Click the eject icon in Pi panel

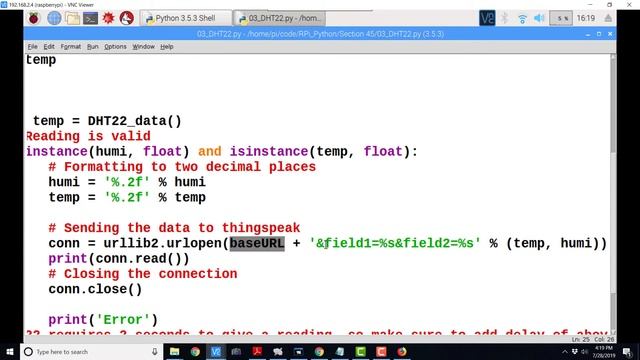(608, 18)
